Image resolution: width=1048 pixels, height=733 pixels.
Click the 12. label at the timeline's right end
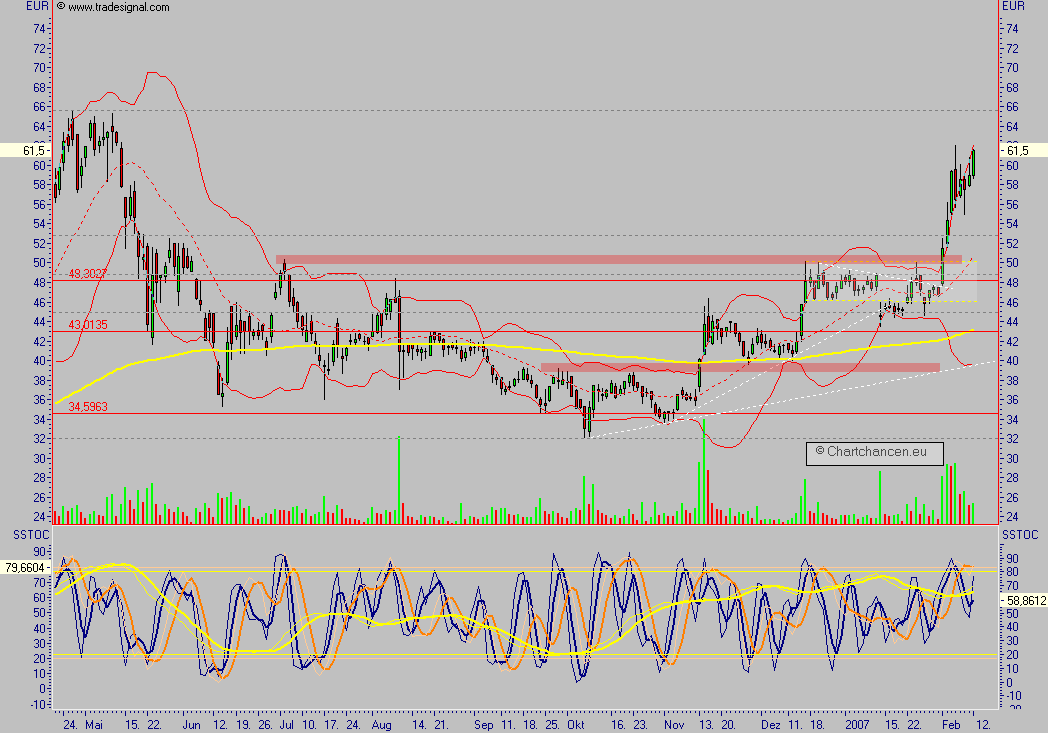point(983,725)
